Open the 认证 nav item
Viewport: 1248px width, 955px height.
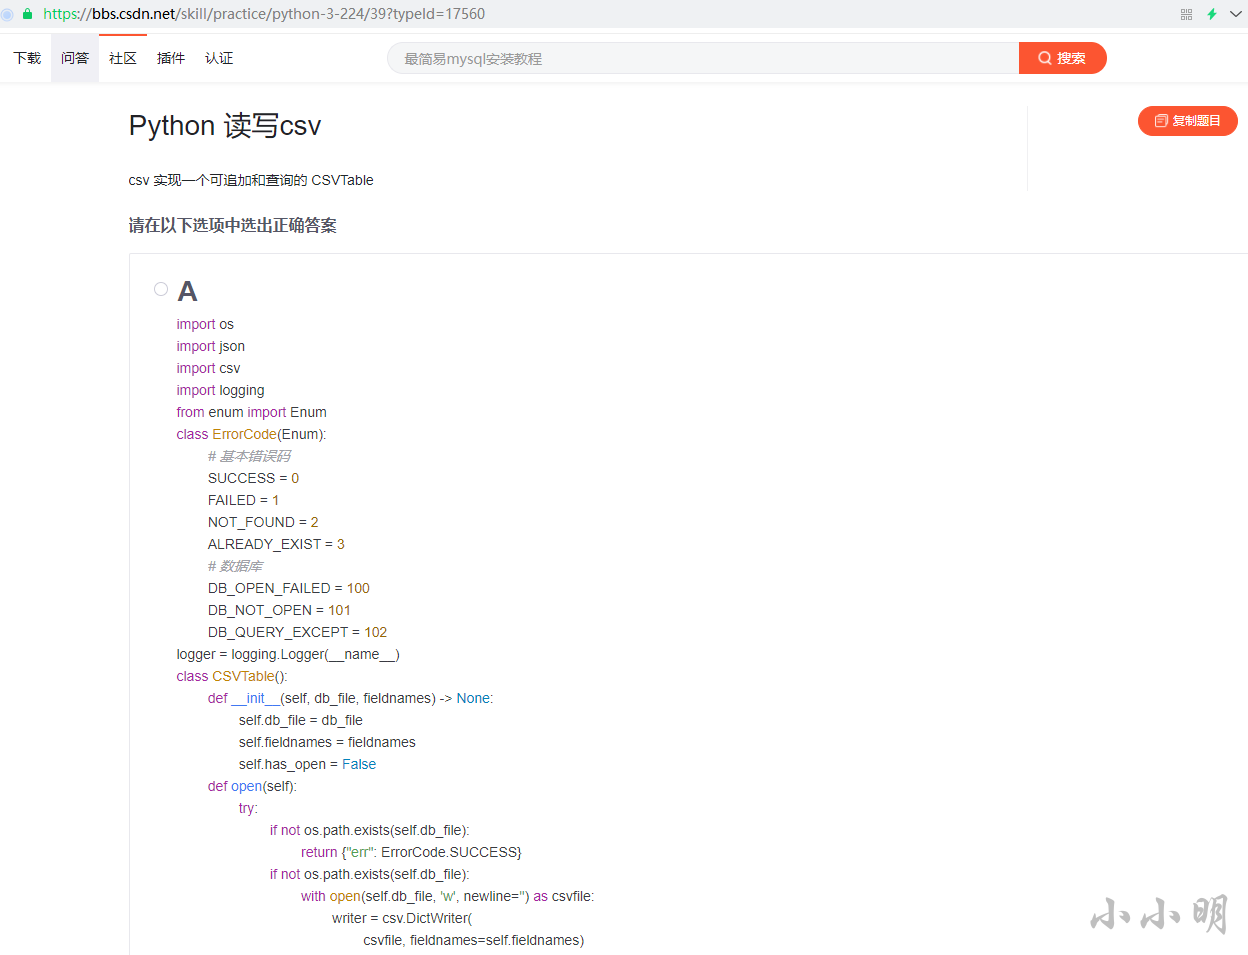(219, 58)
